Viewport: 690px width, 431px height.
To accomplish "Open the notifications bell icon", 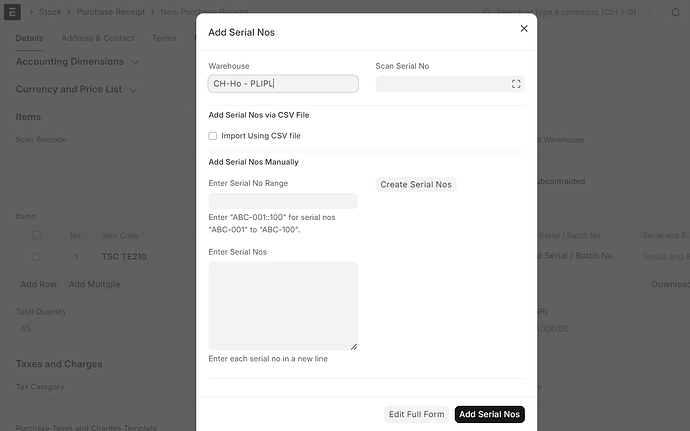I will pos(675,12).
